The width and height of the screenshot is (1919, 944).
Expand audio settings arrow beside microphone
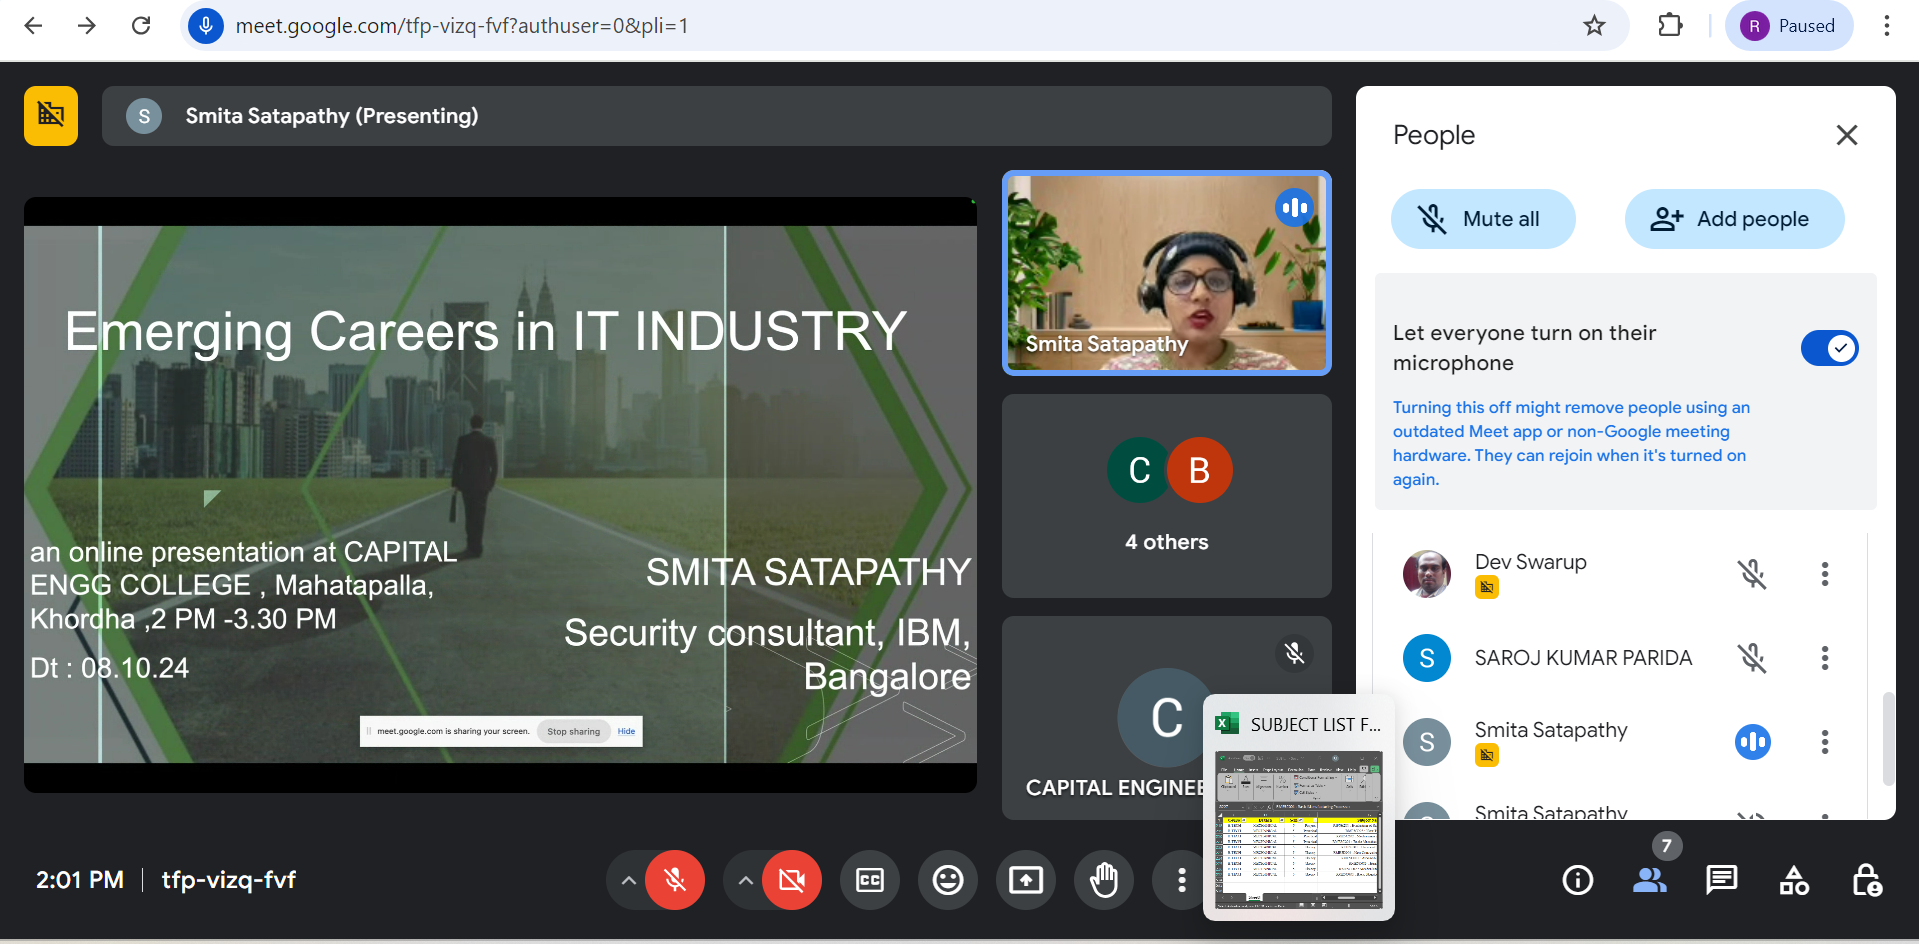tap(628, 880)
